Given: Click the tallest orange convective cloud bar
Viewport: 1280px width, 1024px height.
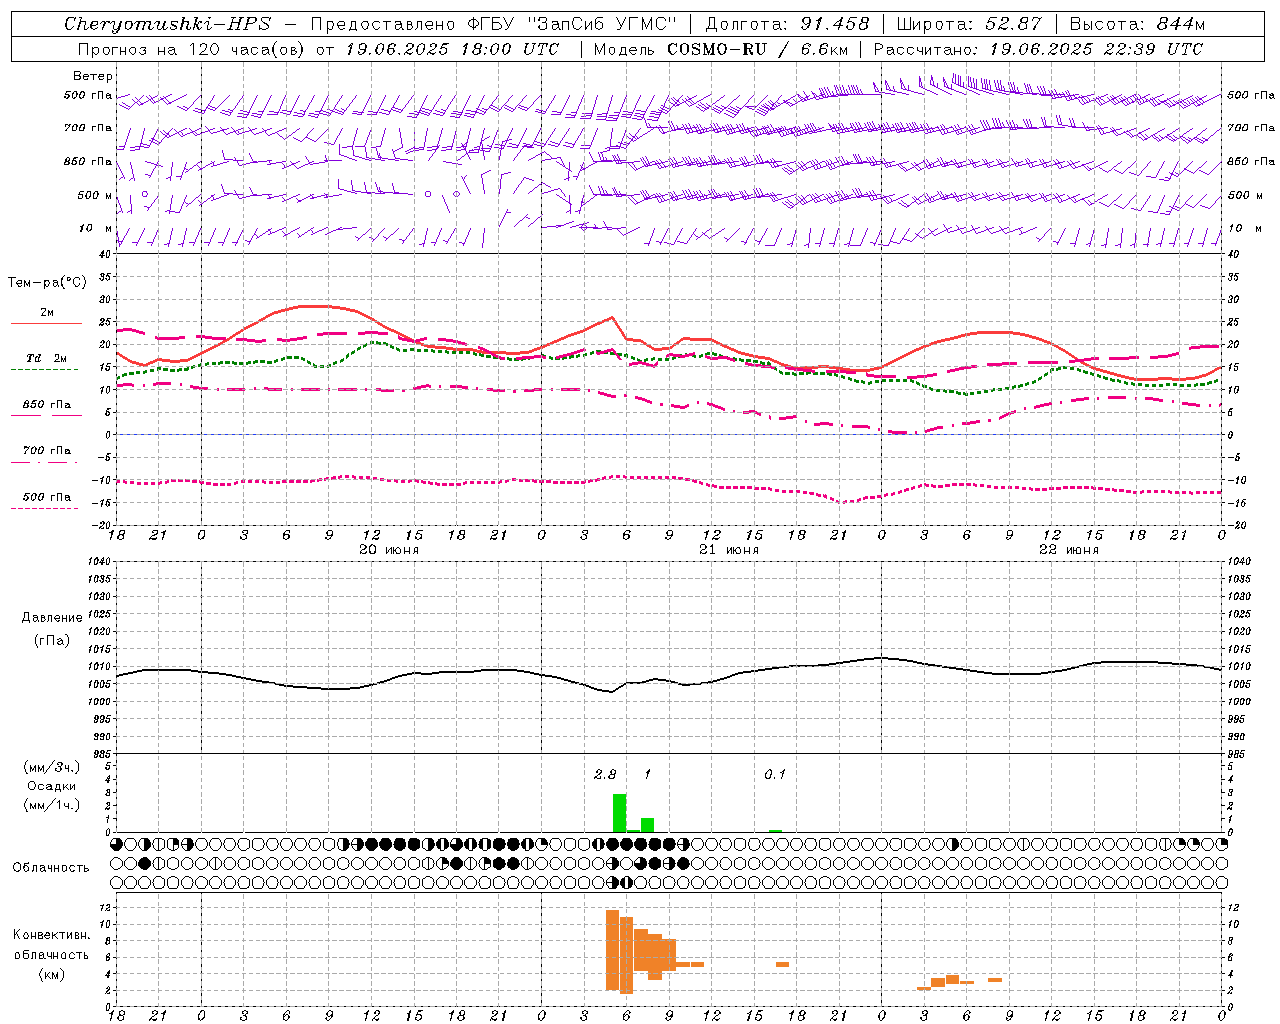Looking at the screenshot, I should [x=612, y=950].
